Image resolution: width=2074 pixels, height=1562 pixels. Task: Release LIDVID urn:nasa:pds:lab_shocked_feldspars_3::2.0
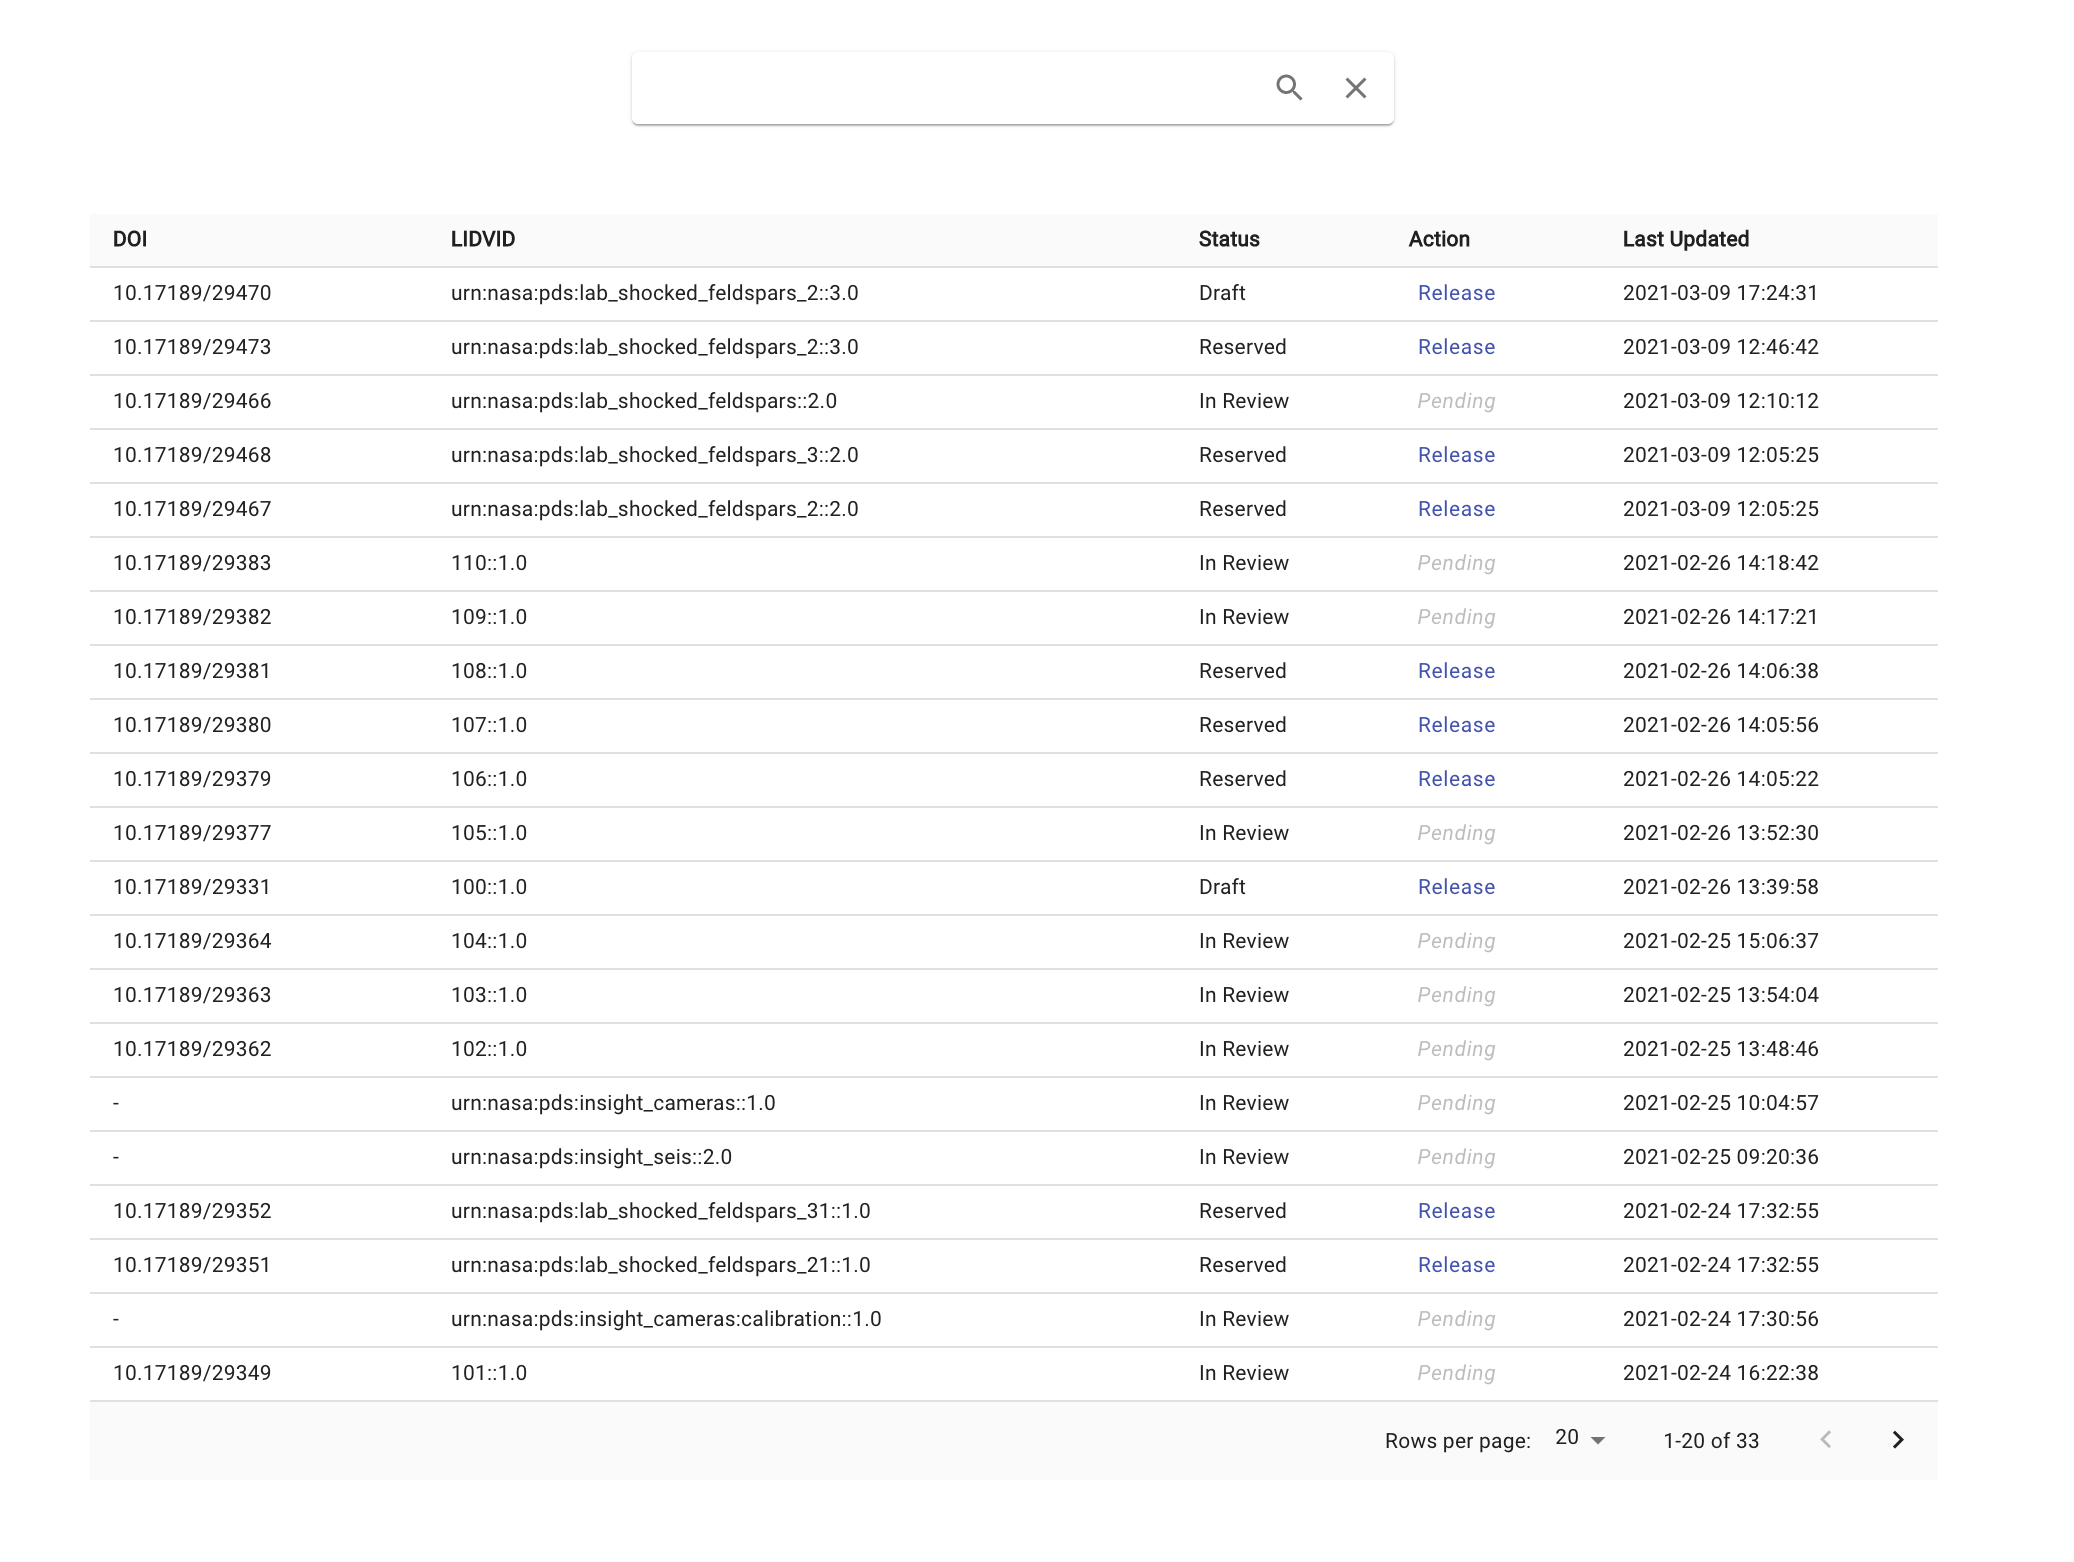[x=1456, y=455]
